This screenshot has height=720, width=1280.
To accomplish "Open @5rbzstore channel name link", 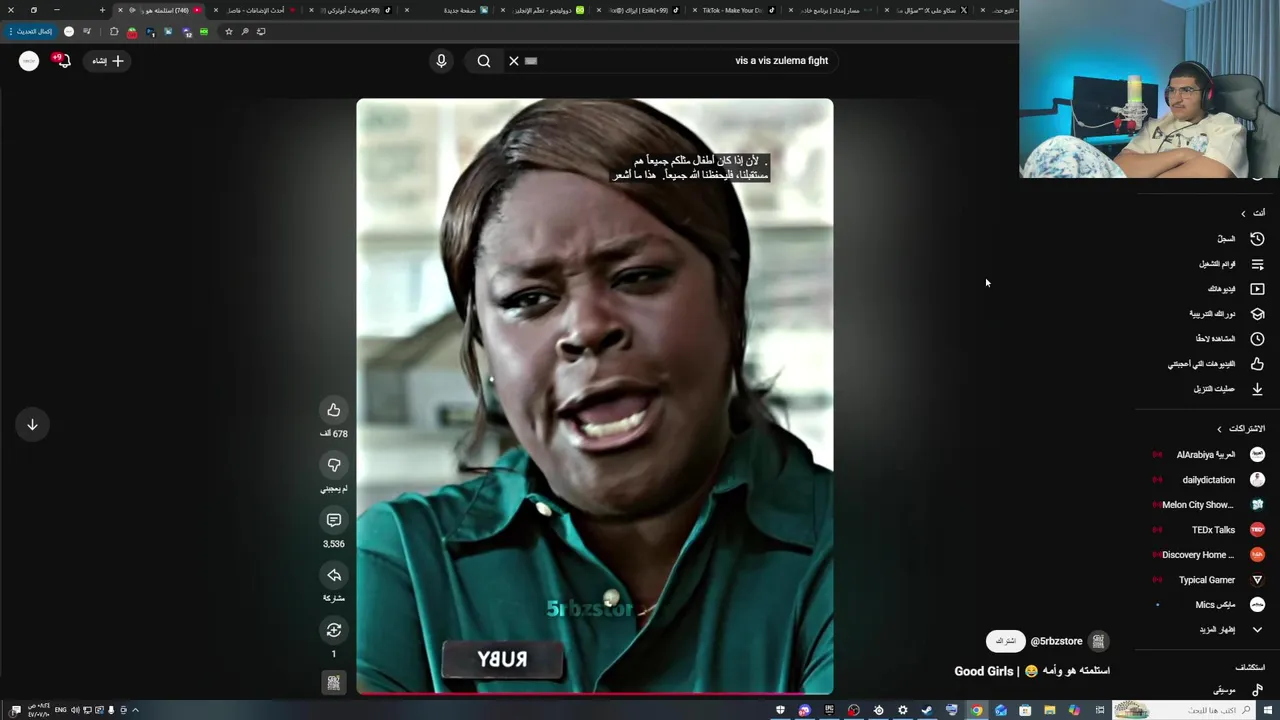I will click(x=1057, y=641).
